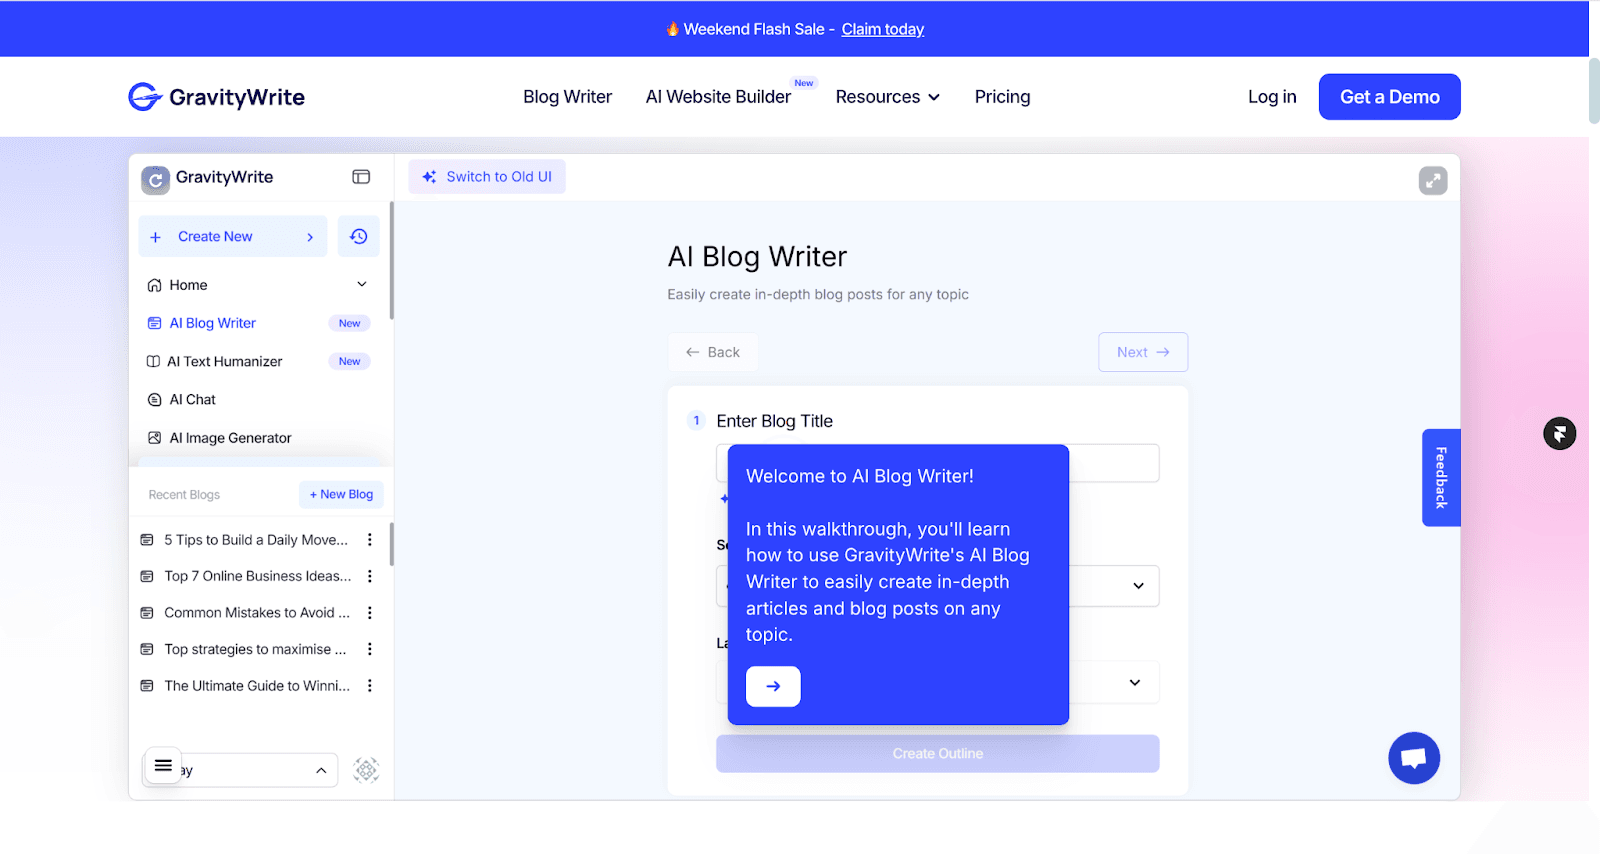Advance the walkthrough with the arrow button
This screenshot has width=1600, height=855.
(773, 686)
